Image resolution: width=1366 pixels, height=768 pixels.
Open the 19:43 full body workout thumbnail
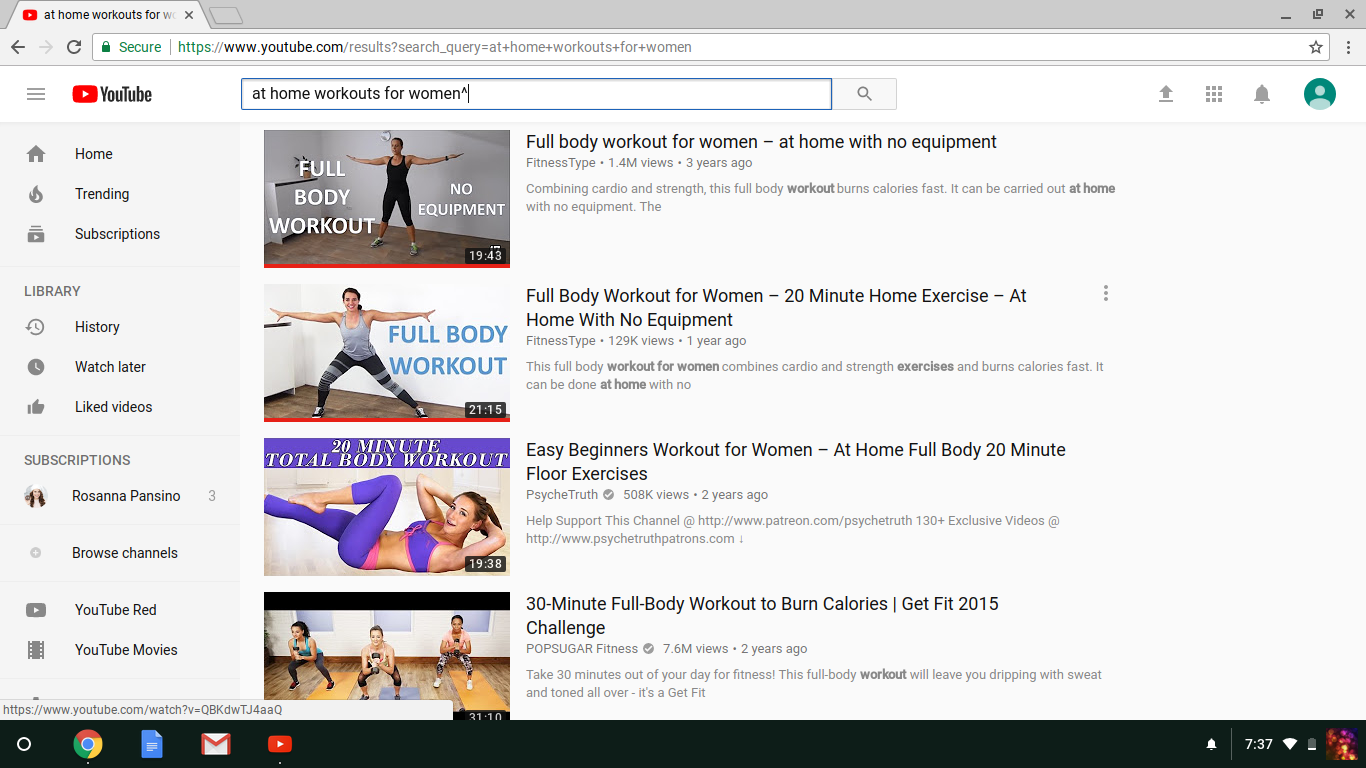click(x=387, y=199)
